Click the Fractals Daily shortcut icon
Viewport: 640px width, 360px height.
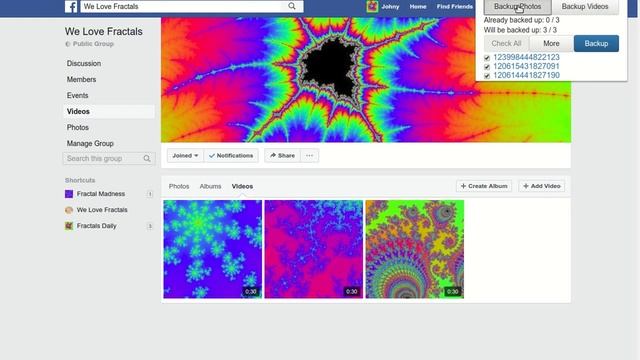(69, 226)
